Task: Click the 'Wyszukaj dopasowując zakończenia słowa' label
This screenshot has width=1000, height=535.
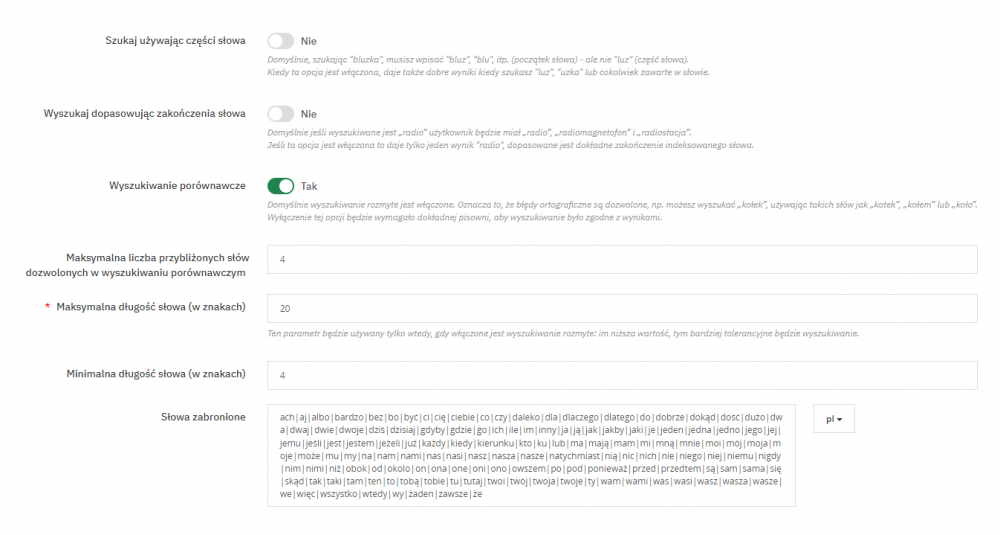Action: (145, 114)
